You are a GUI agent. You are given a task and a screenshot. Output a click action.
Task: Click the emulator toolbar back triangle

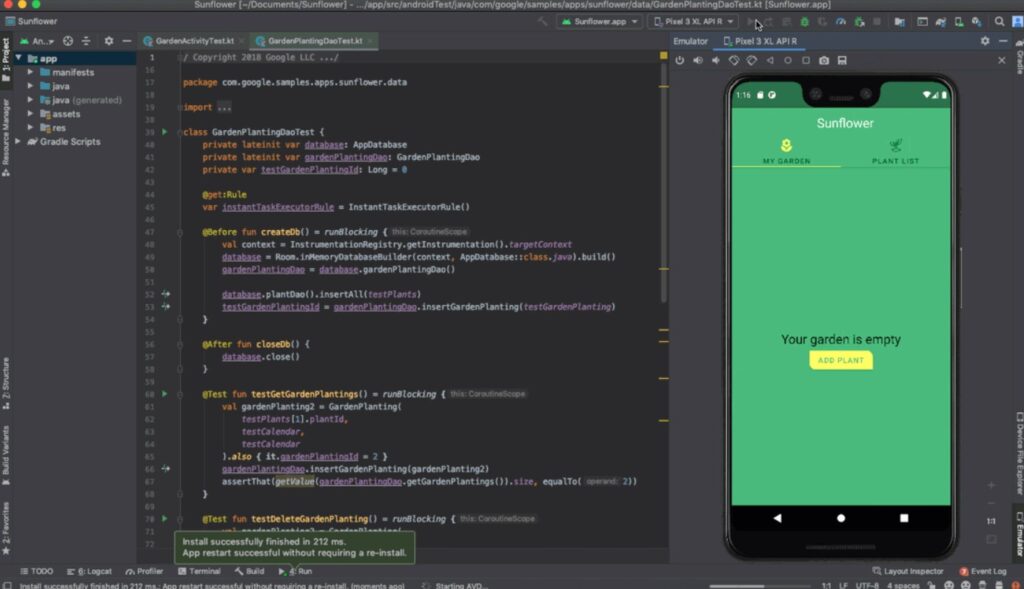(770, 60)
